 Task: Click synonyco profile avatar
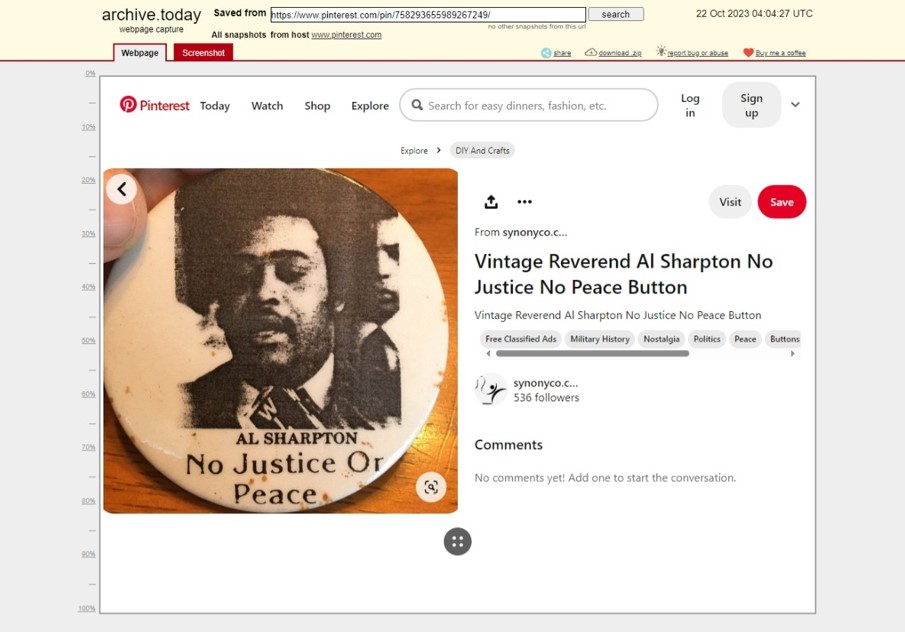(490, 390)
